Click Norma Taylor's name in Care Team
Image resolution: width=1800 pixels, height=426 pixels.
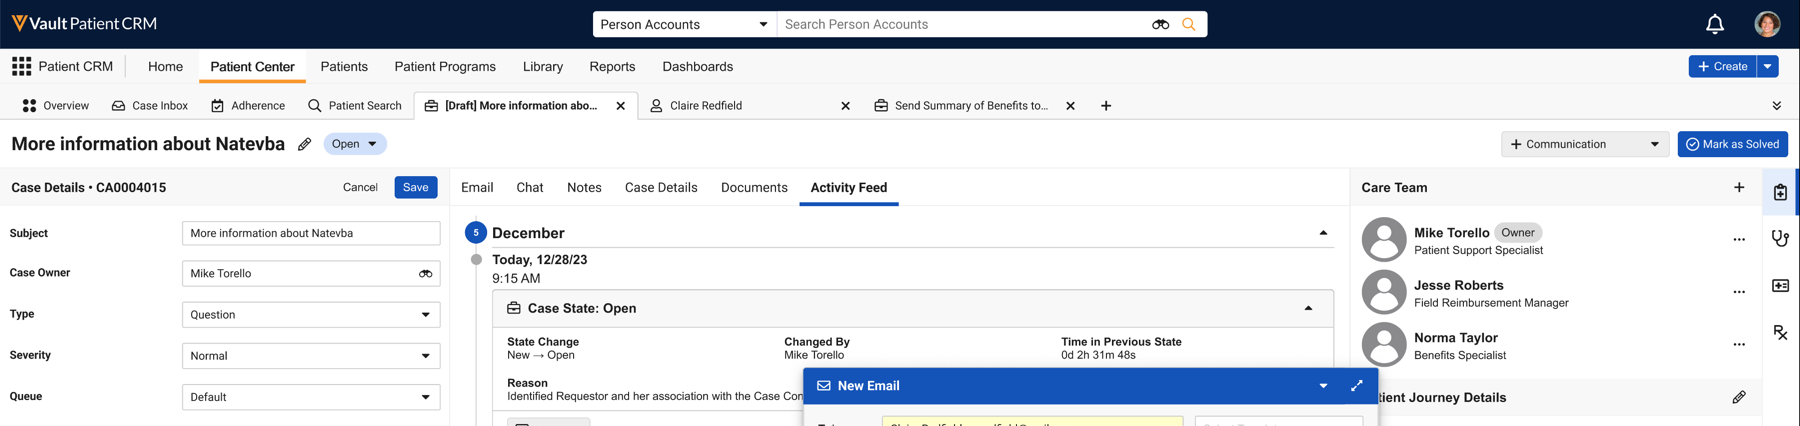(1455, 337)
